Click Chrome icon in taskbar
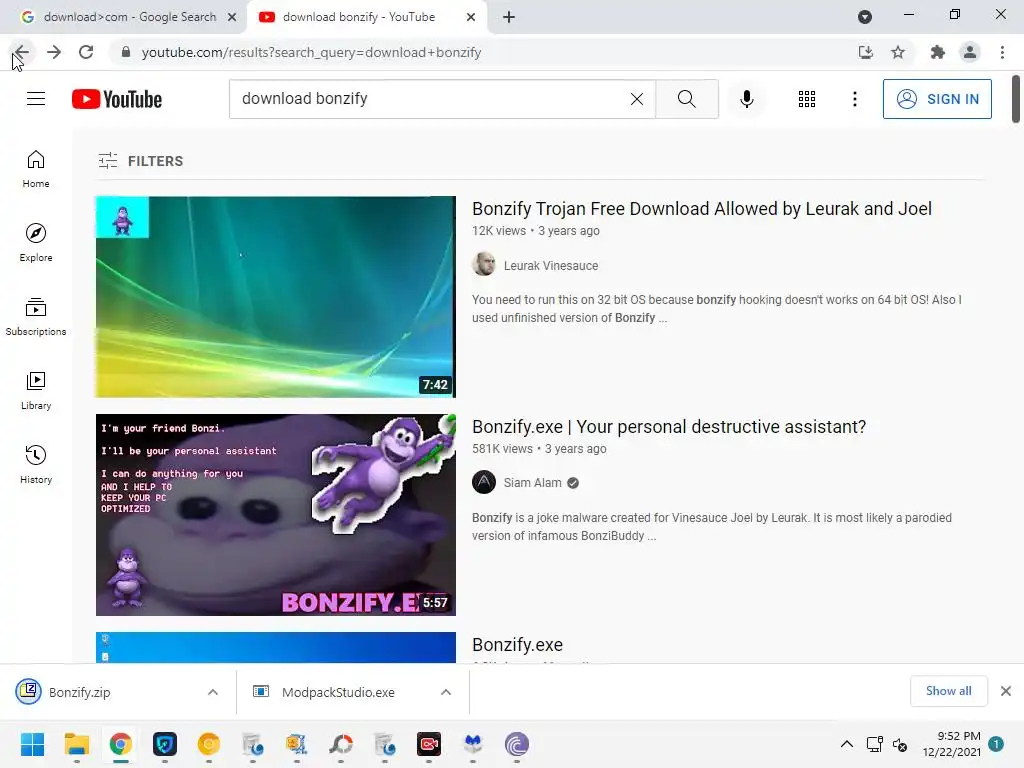 pos(121,744)
